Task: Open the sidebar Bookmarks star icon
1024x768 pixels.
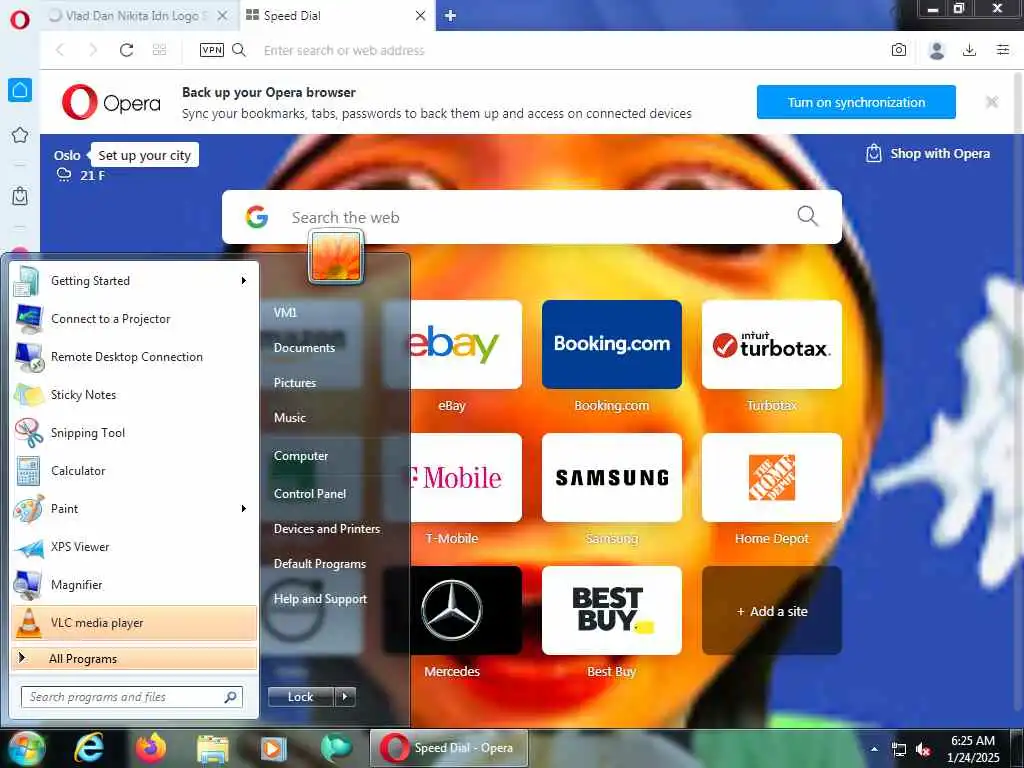Action: click(20, 135)
